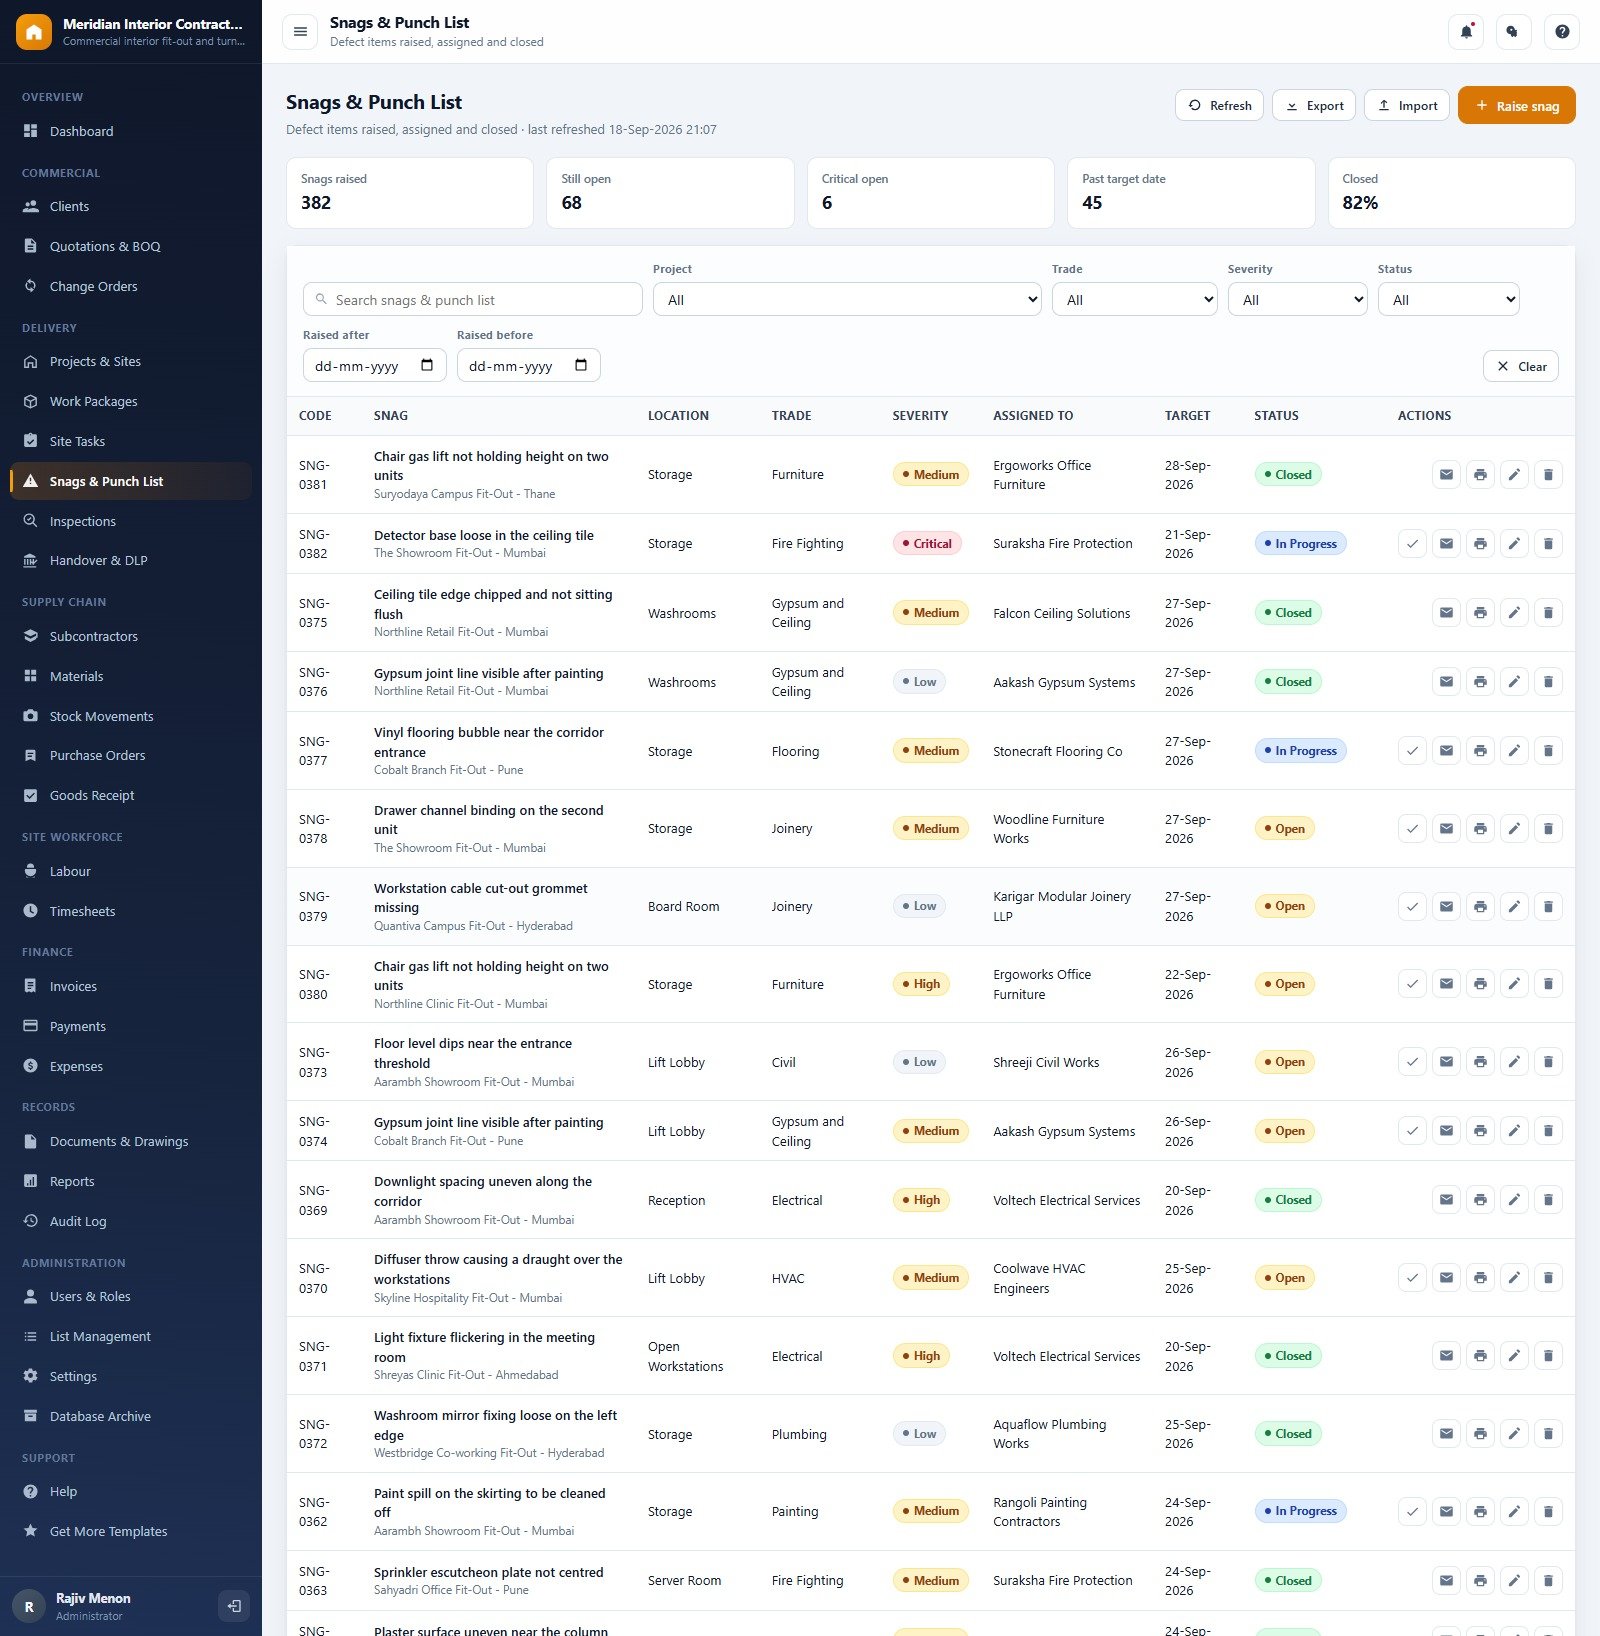
Task: Go to Audit Log in sidebar
Action: (x=131, y=1221)
